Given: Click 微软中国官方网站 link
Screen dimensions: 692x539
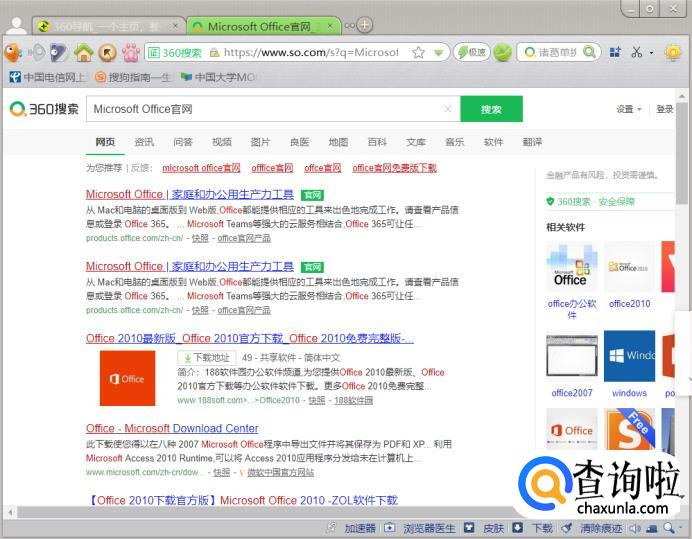Looking at the screenshot, I should coord(280,473).
